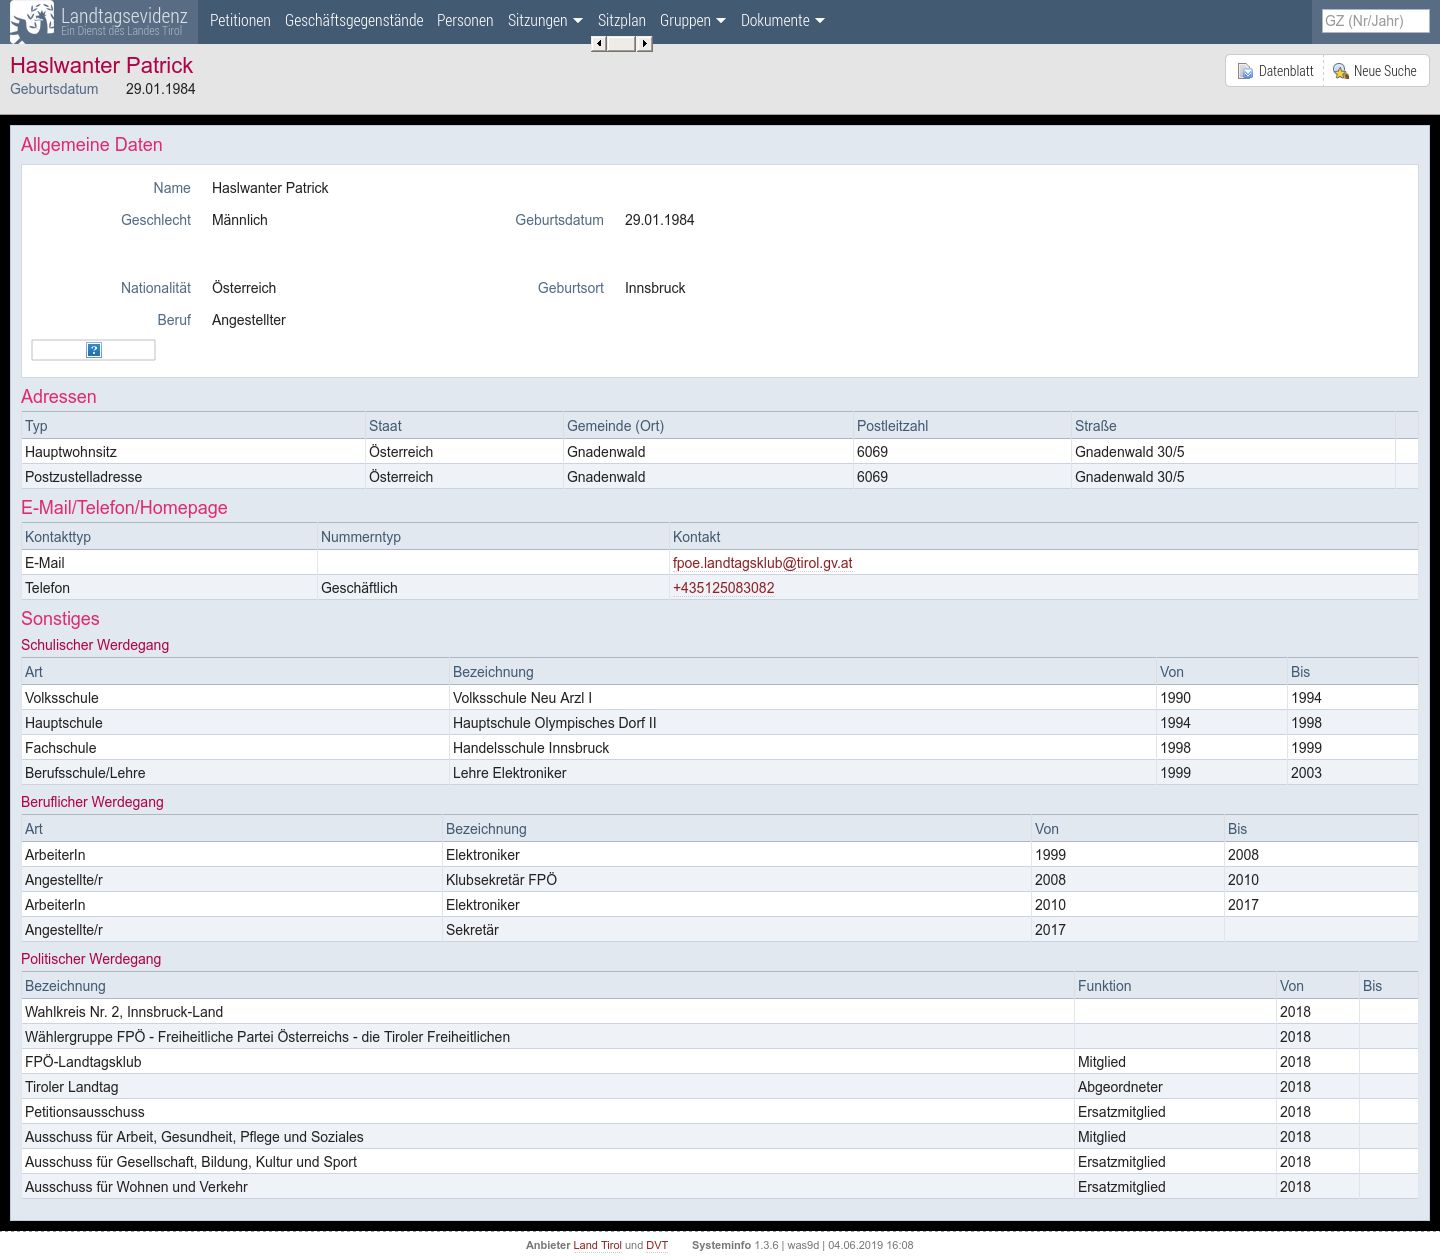Click the Neue Suche search icon
The image size is (1440, 1260).
click(1341, 71)
